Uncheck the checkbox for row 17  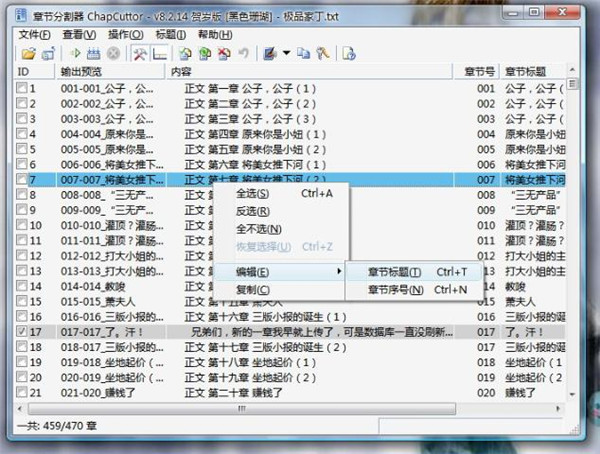coord(22,331)
